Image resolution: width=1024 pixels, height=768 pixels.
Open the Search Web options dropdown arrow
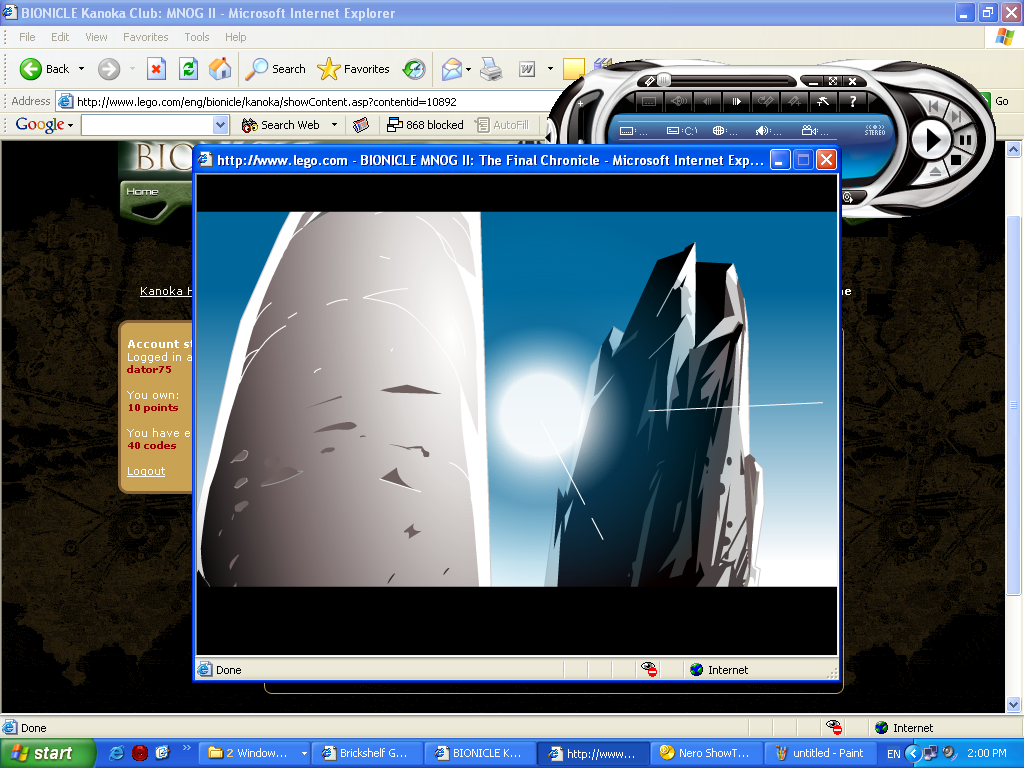click(x=334, y=125)
